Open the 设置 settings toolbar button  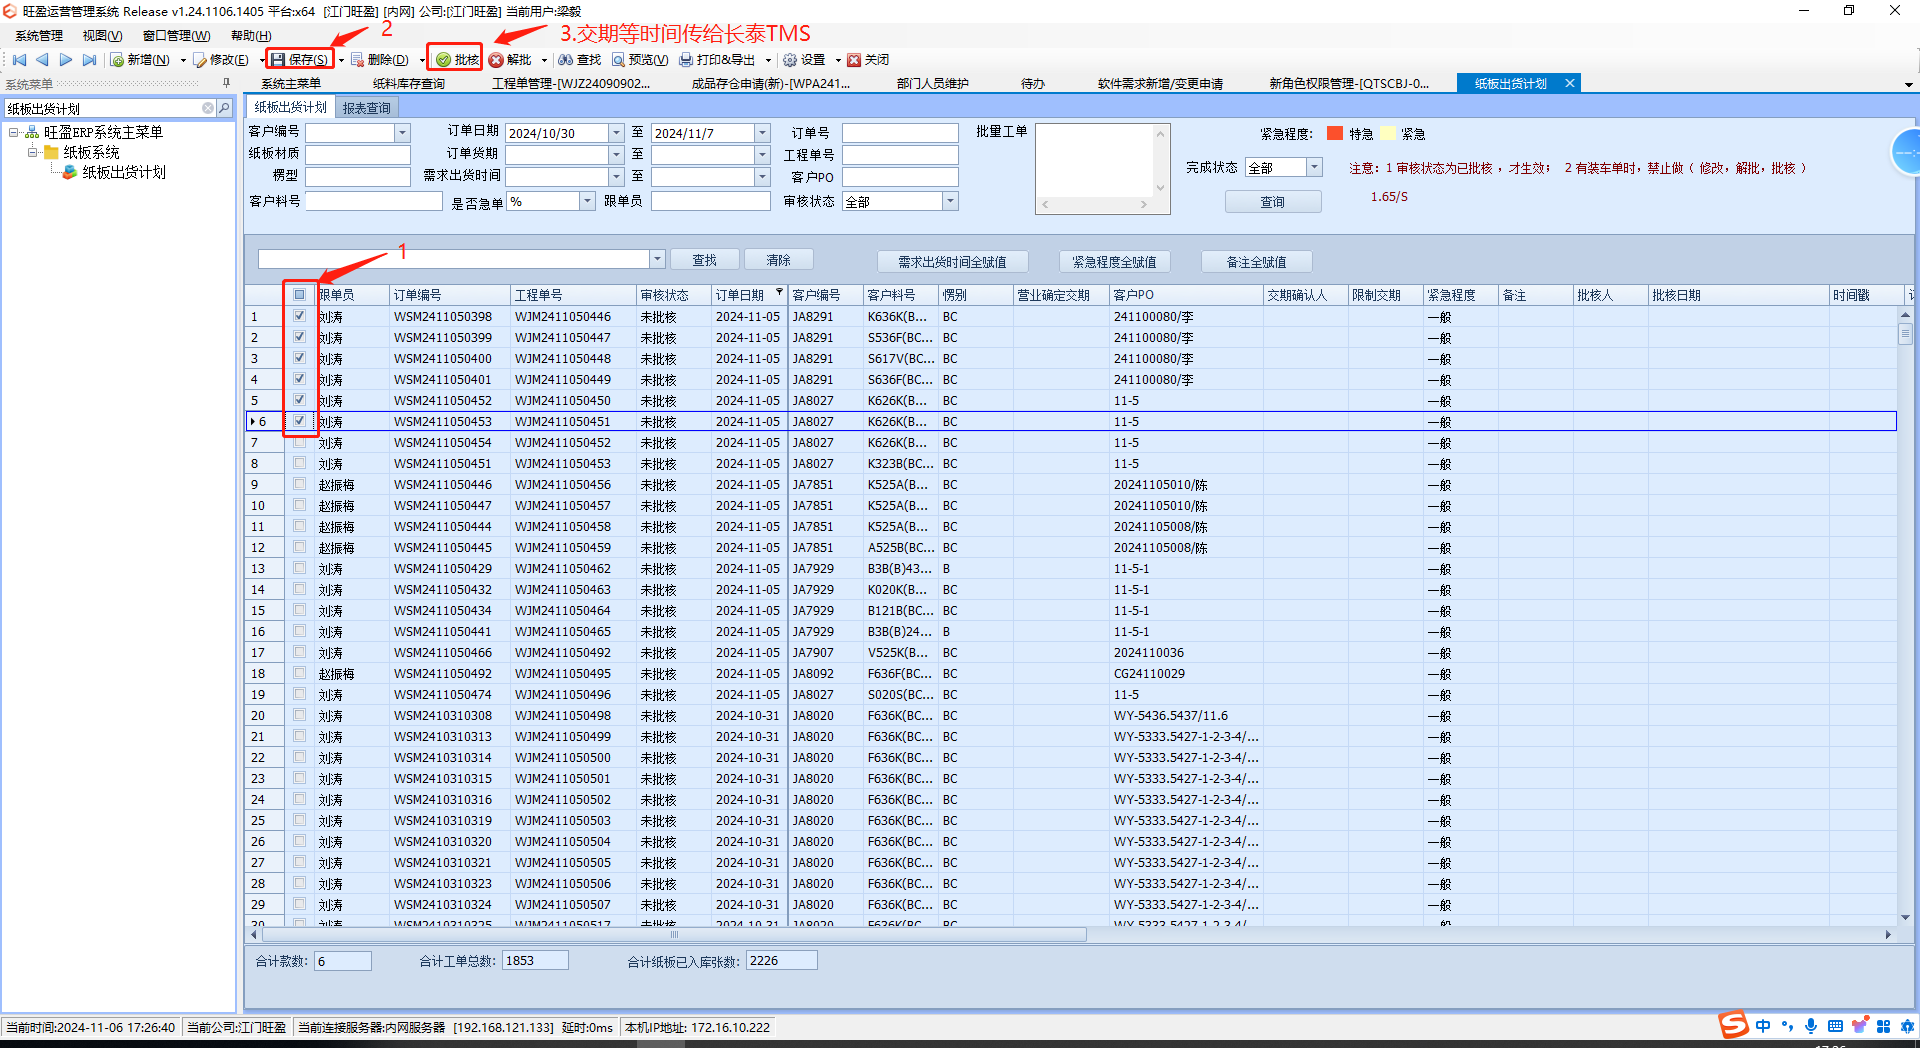point(804,60)
